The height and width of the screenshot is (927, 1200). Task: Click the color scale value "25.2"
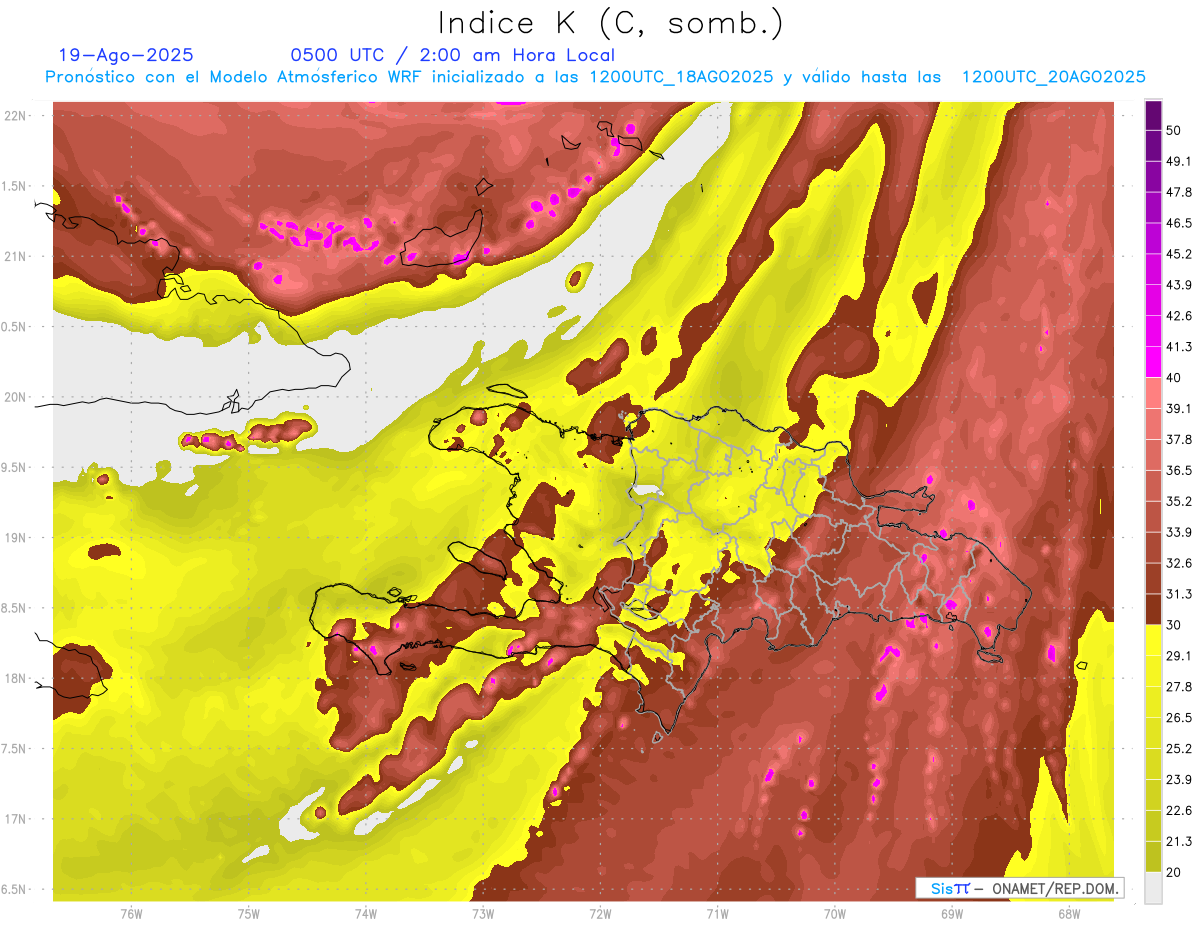1179,749
